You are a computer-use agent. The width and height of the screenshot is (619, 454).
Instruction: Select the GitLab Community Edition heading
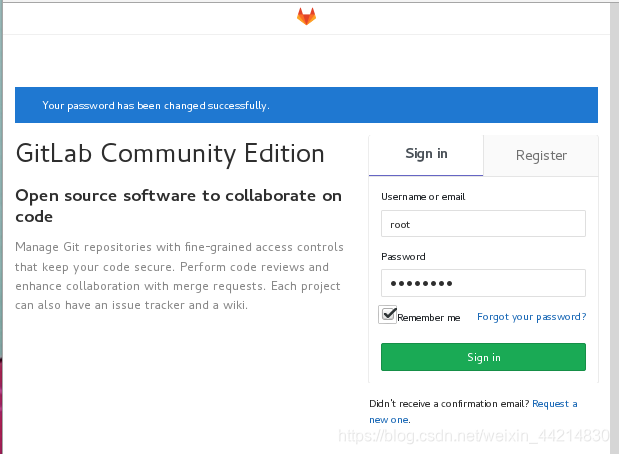(x=170, y=153)
